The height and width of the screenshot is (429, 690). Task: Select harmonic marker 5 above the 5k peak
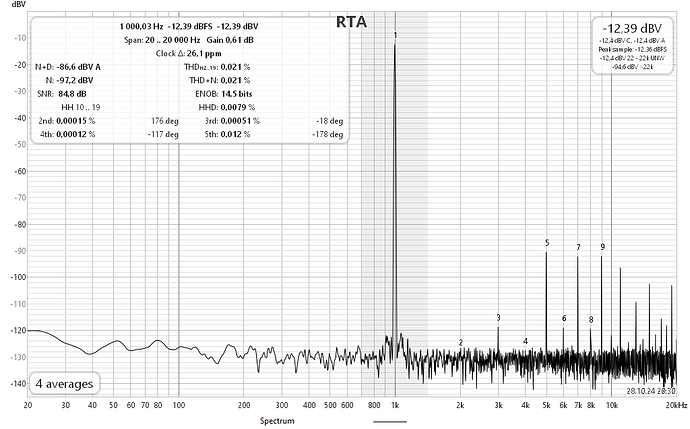[x=547, y=243]
